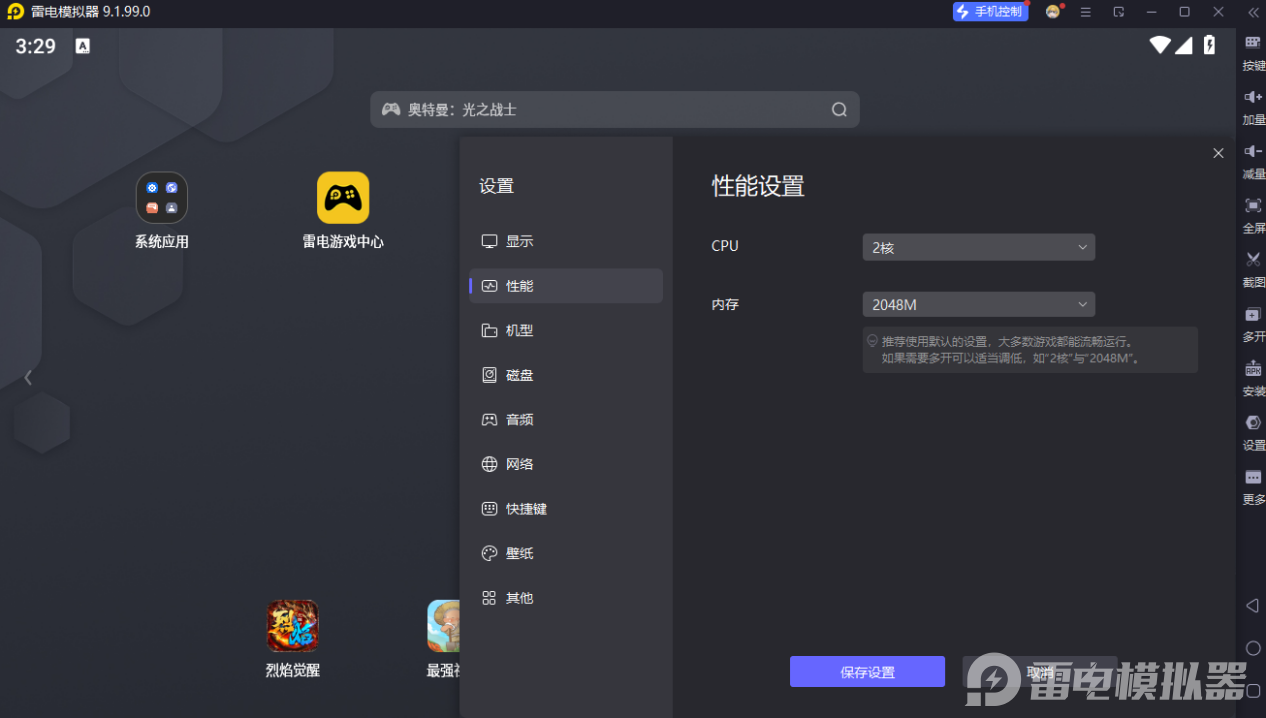This screenshot has width=1266, height=718.
Task: Click the 性能设置 heading text
Action: click(758, 186)
